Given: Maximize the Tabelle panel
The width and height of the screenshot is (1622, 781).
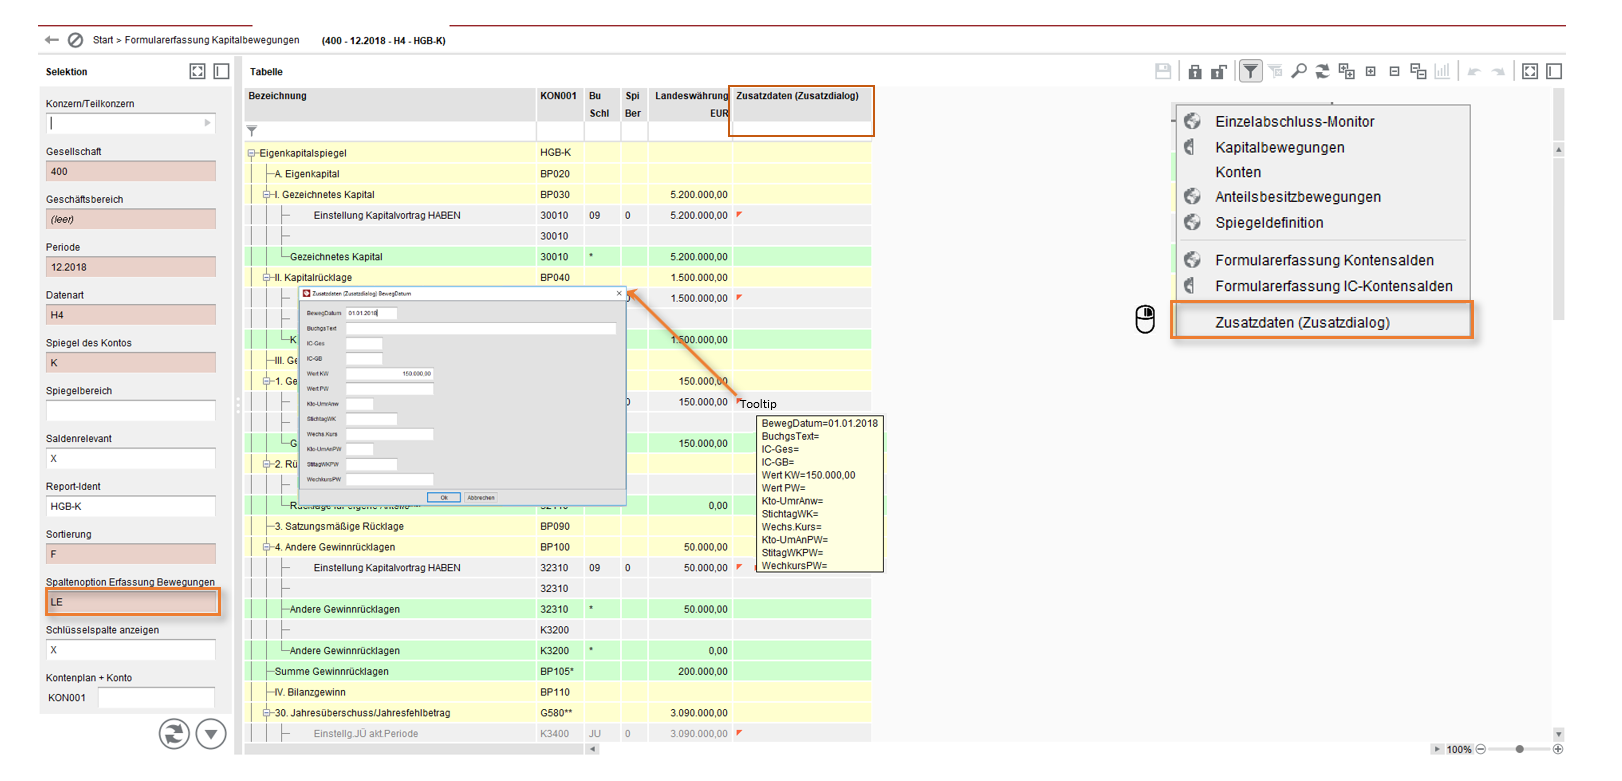Looking at the screenshot, I should tap(1530, 71).
